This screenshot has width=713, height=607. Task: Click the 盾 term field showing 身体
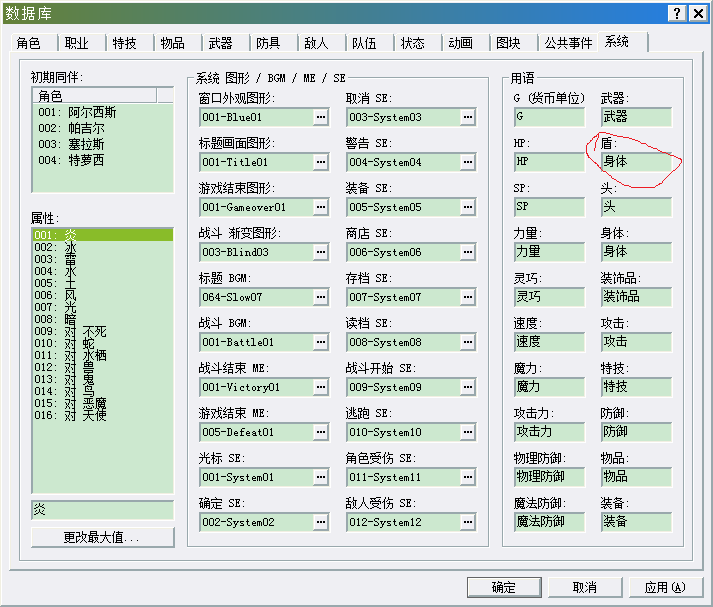pos(636,162)
